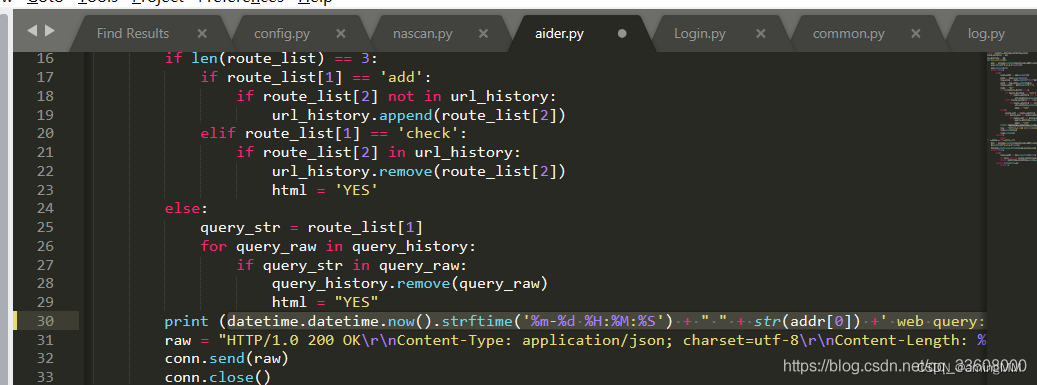Viewport: 1037px width, 385px height.
Task: Click line number 24 in the gutter
Action: [x=45, y=208]
